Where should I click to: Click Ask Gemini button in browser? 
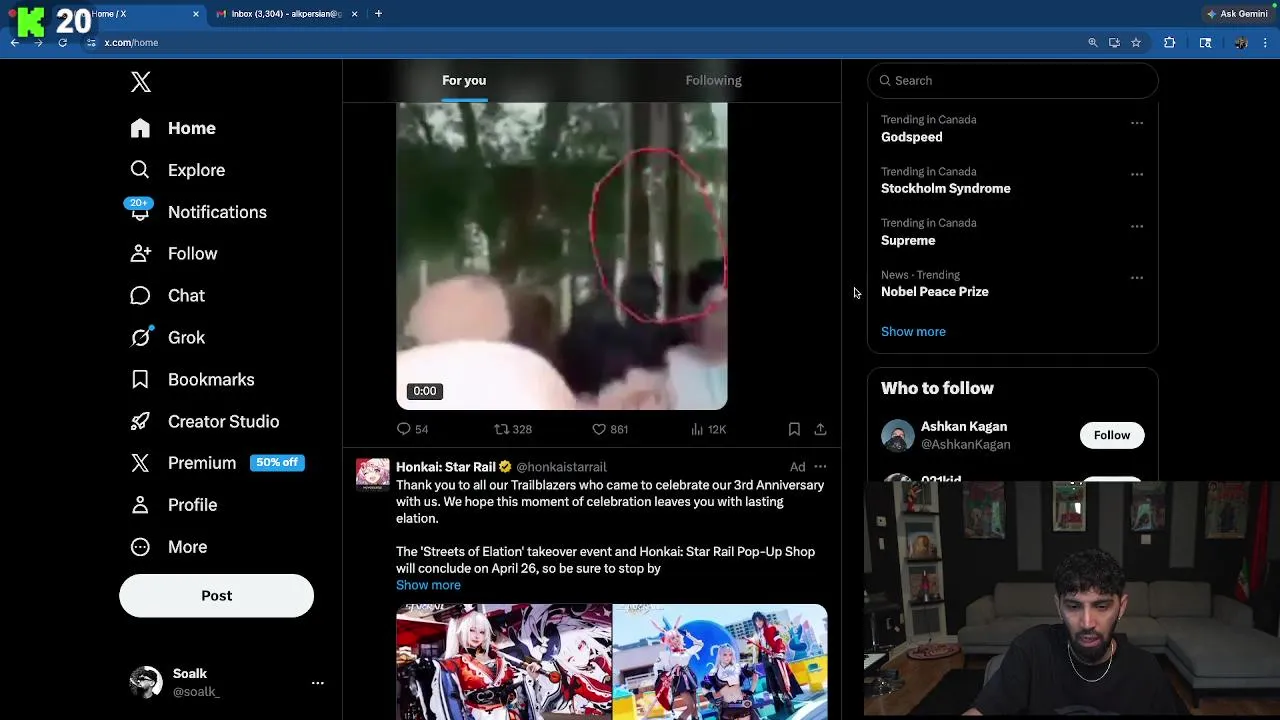(1238, 14)
